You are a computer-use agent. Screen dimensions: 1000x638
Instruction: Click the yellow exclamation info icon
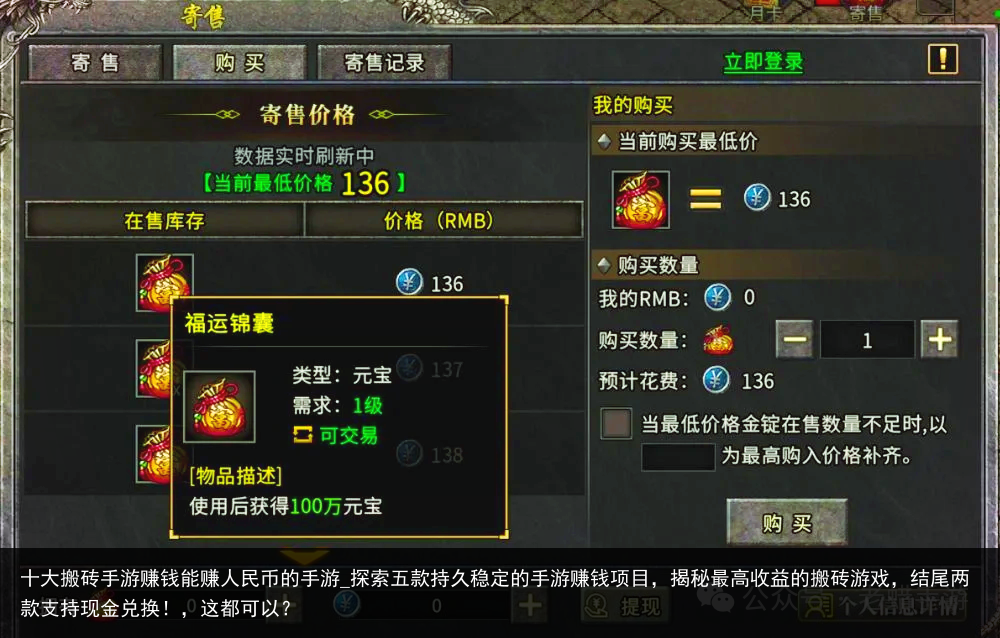click(943, 59)
